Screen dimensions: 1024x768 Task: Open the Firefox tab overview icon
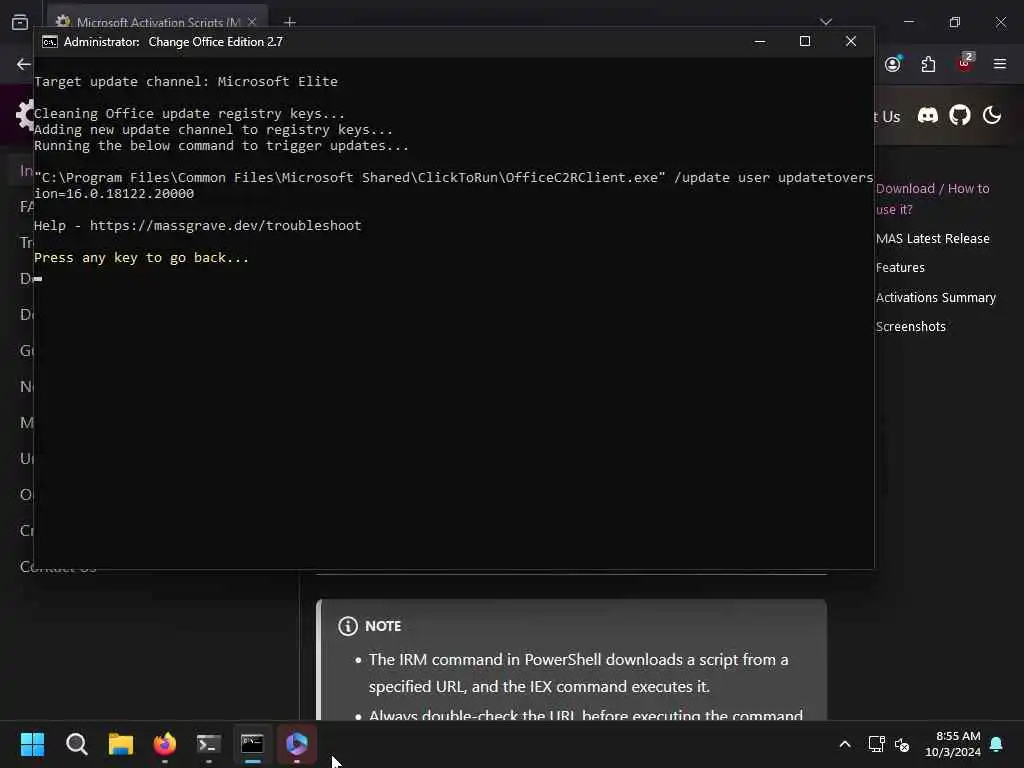[20, 22]
